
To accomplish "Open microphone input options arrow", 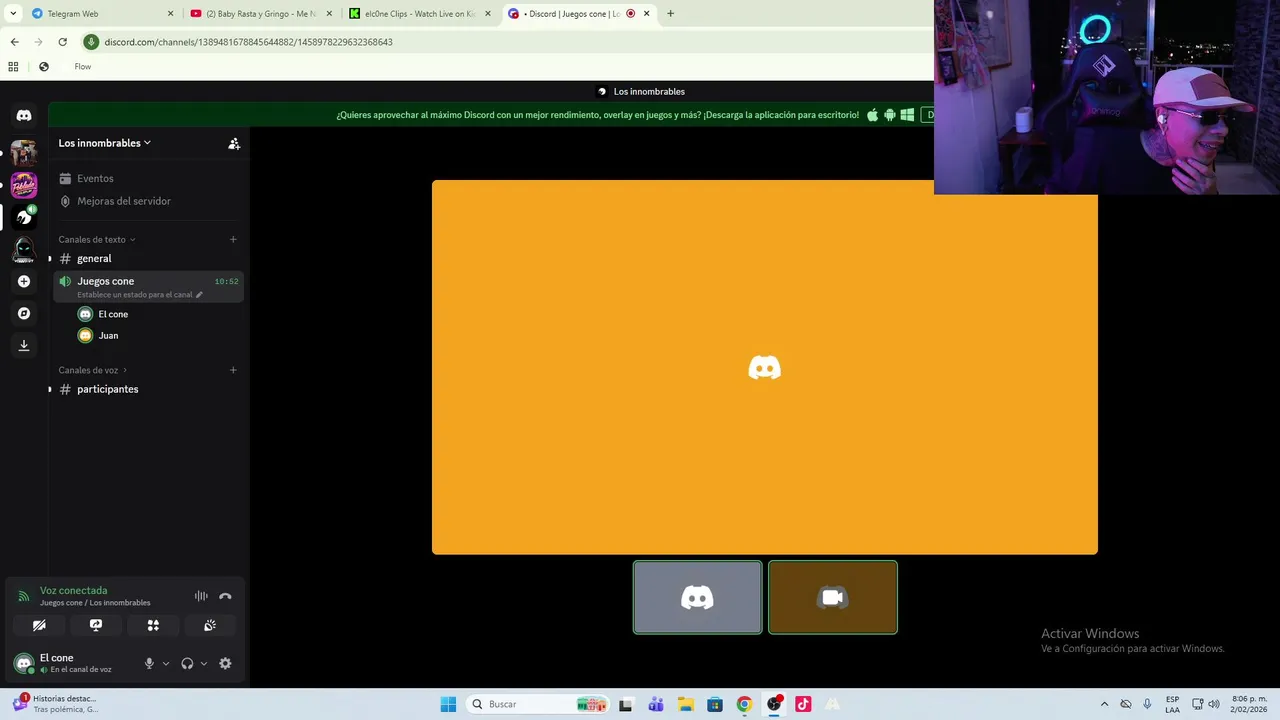I will tap(166, 663).
